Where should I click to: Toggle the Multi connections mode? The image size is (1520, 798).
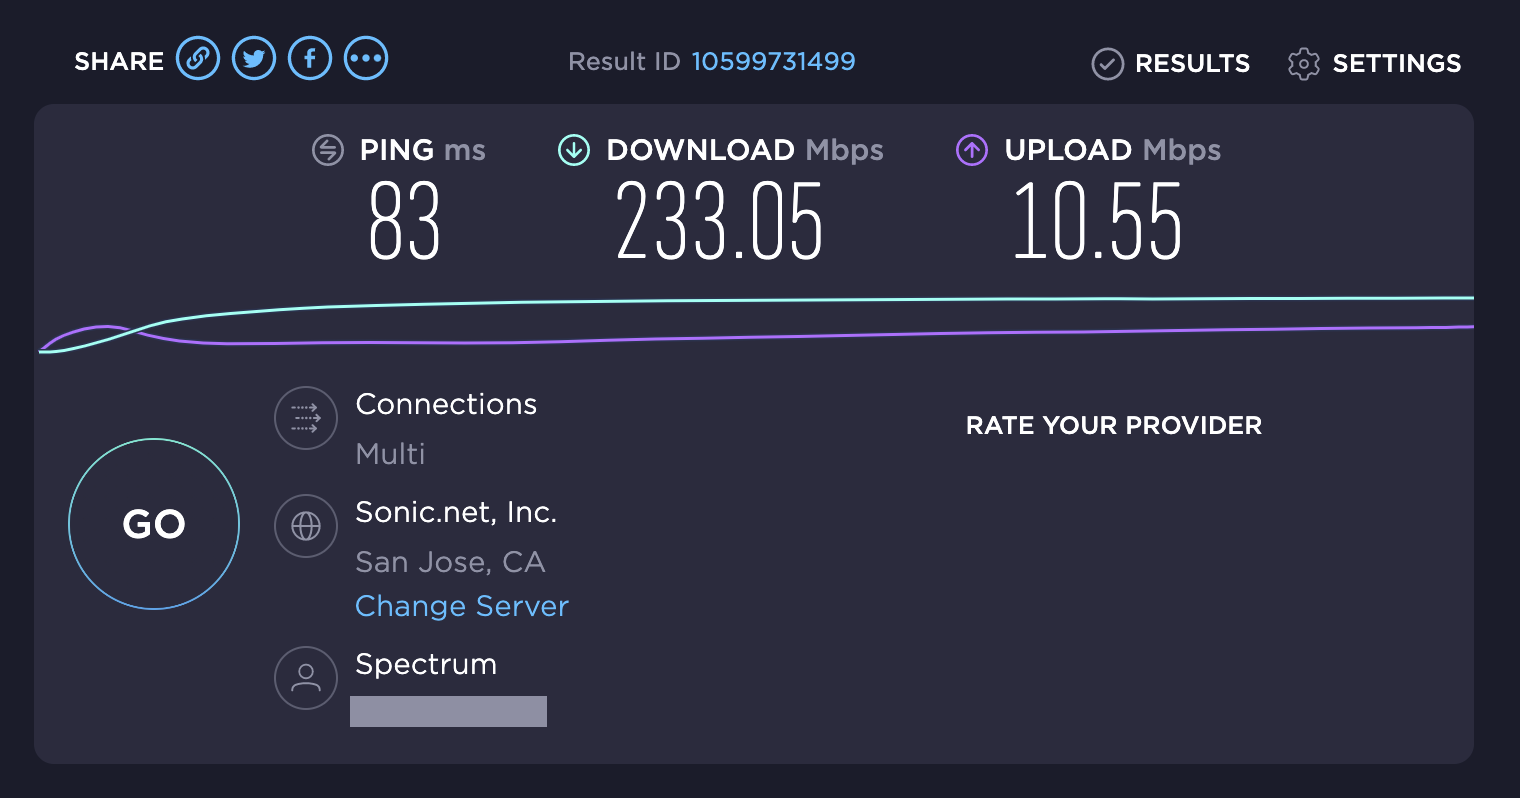tap(391, 454)
